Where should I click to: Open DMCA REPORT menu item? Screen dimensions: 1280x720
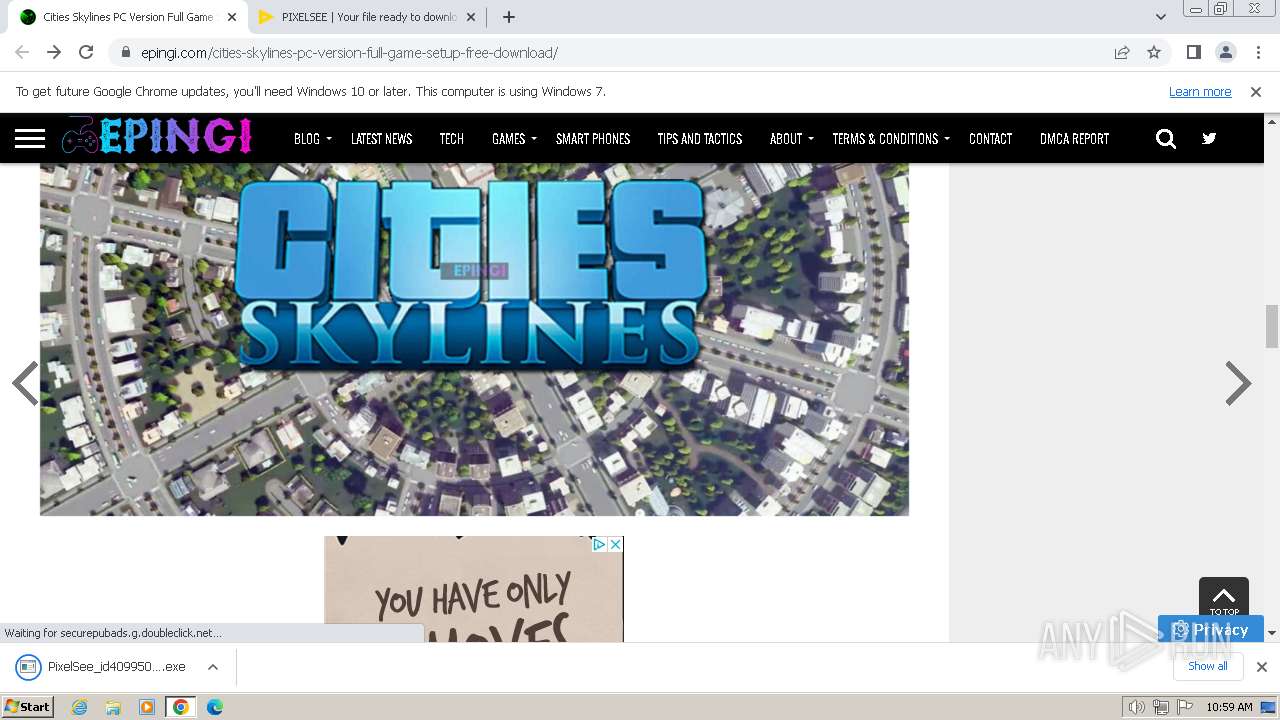(1074, 138)
